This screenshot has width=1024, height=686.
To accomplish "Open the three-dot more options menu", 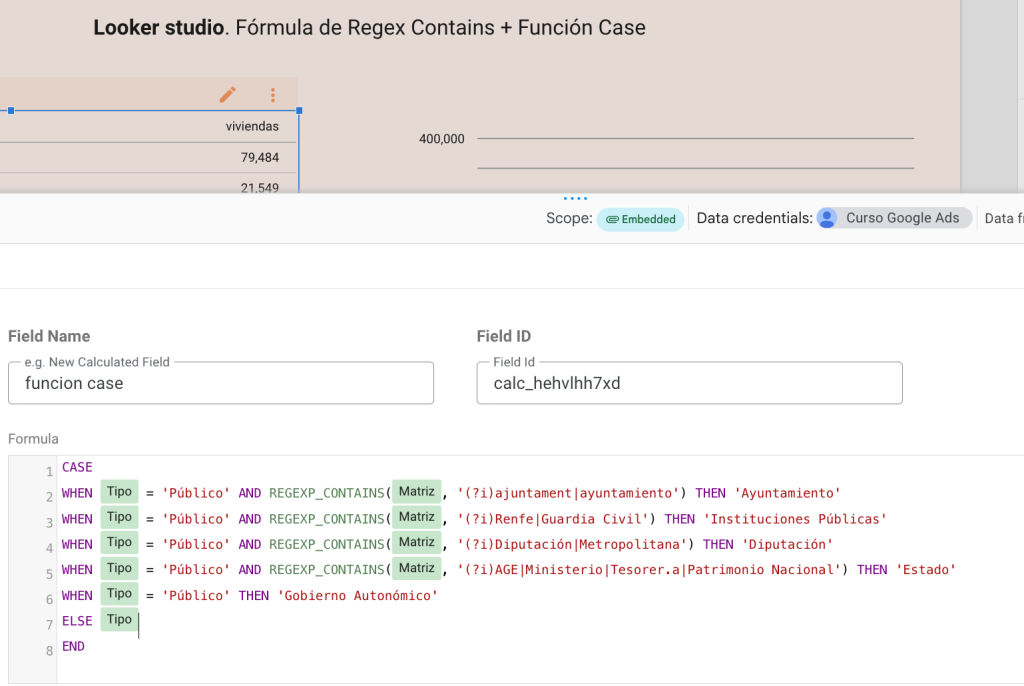I will coord(273,95).
